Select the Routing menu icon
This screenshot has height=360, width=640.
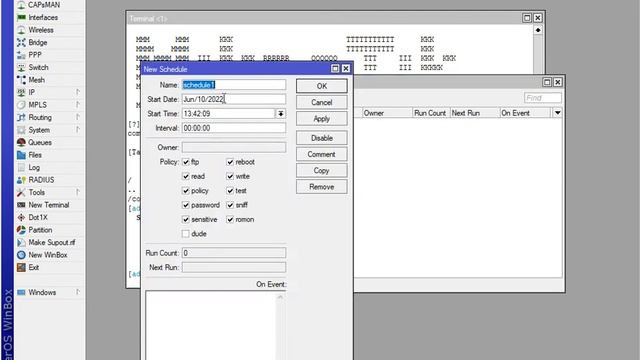click(x=21, y=118)
